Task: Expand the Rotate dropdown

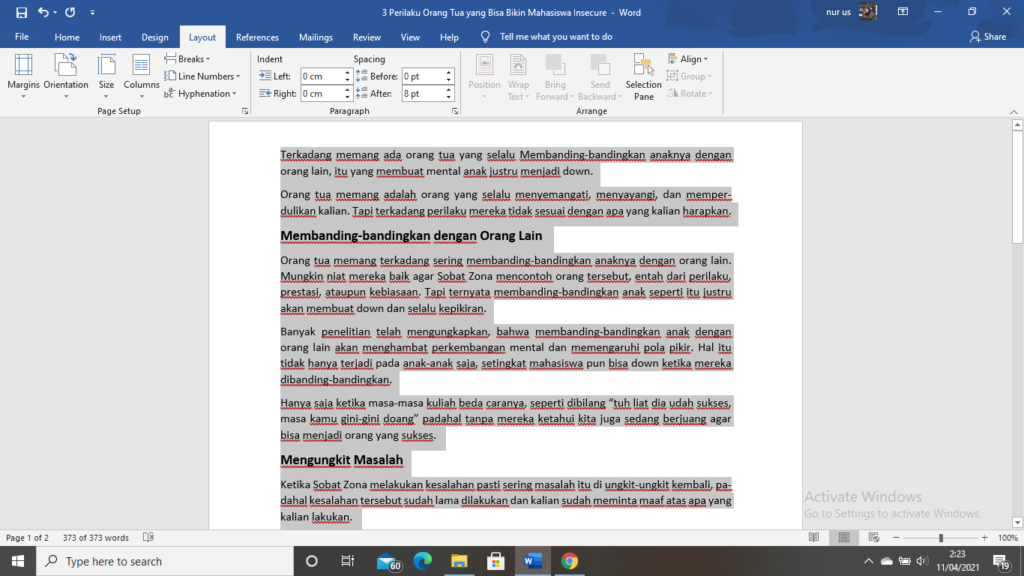Action: (x=690, y=93)
